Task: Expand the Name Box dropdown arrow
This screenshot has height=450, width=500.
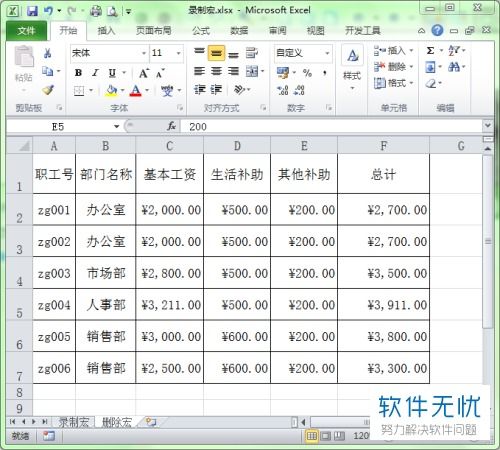Action: point(116,127)
